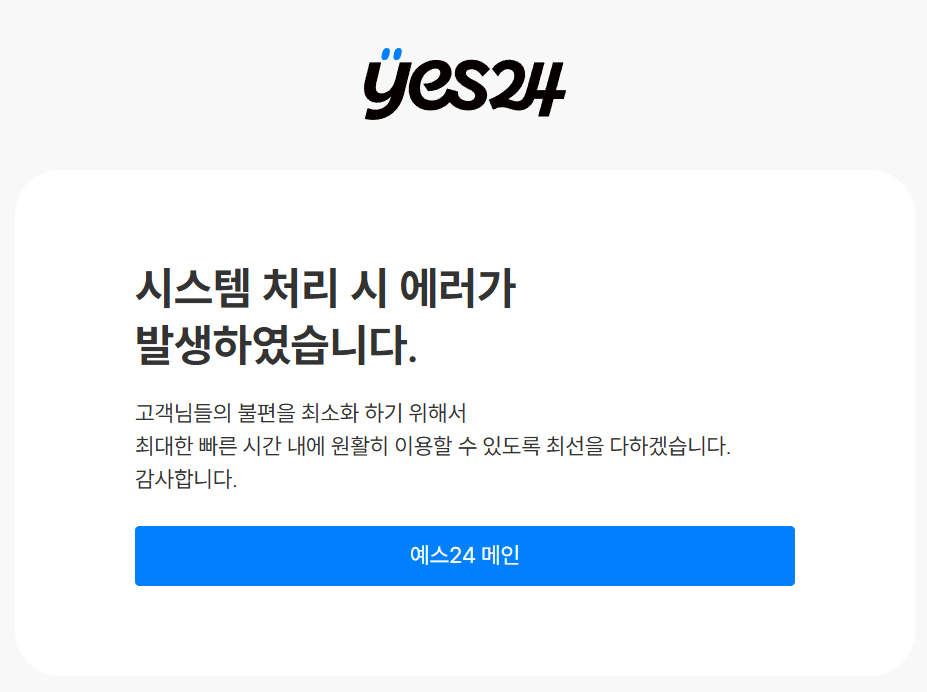Image resolution: width=927 pixels, height=692 pixels.
Task: Go to the 예스24 메인 page button
Action: [465, 555]
